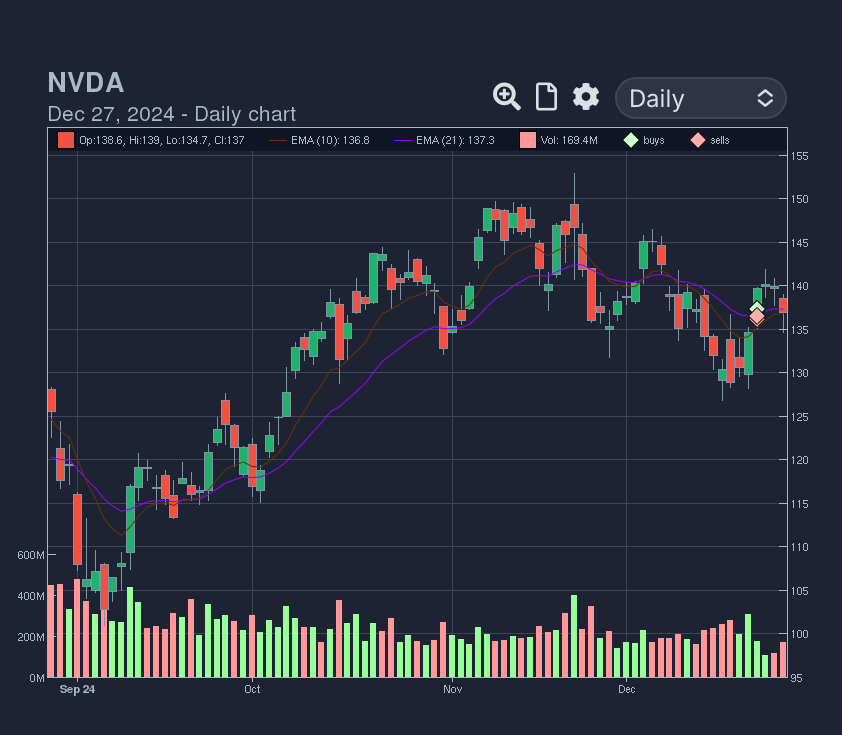Click the 'Sep 24' x-axis label

click(x=77, y=689)
